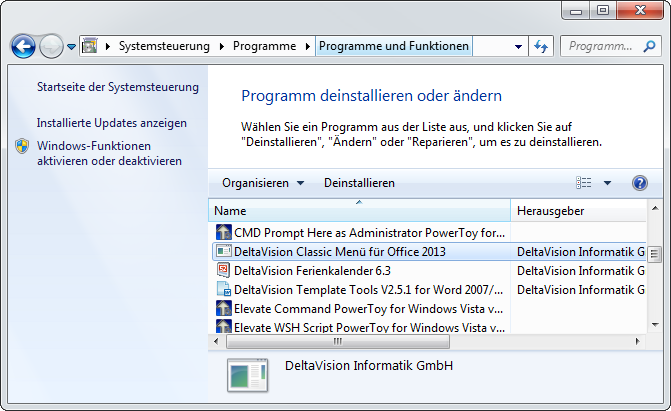Open the recent pages dropdown arrow
Screen dimensions: 671x411
[x=71, y=46]
